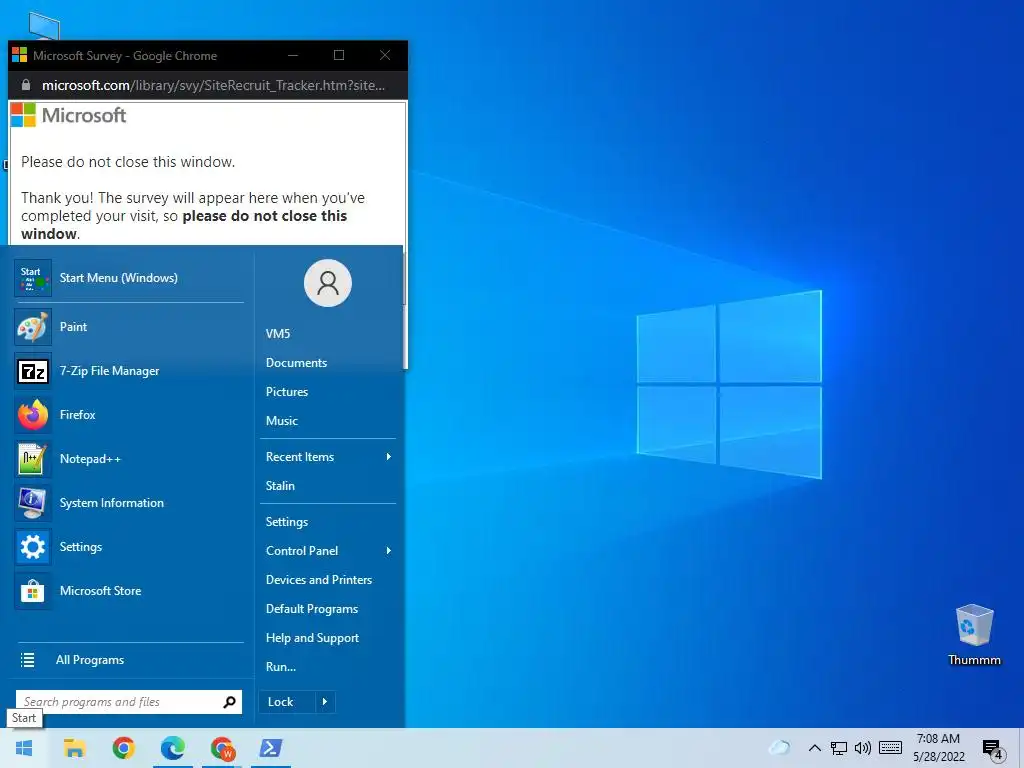Open Help and Support
The width and height of the screenshot is (1024, 768).
tap(312, 638)
